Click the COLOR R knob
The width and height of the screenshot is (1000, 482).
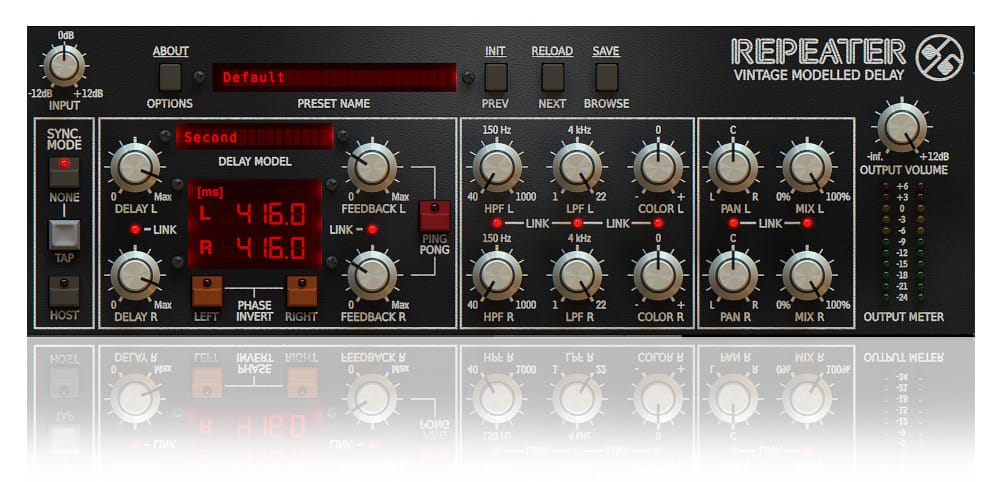[x=658, y=275]
